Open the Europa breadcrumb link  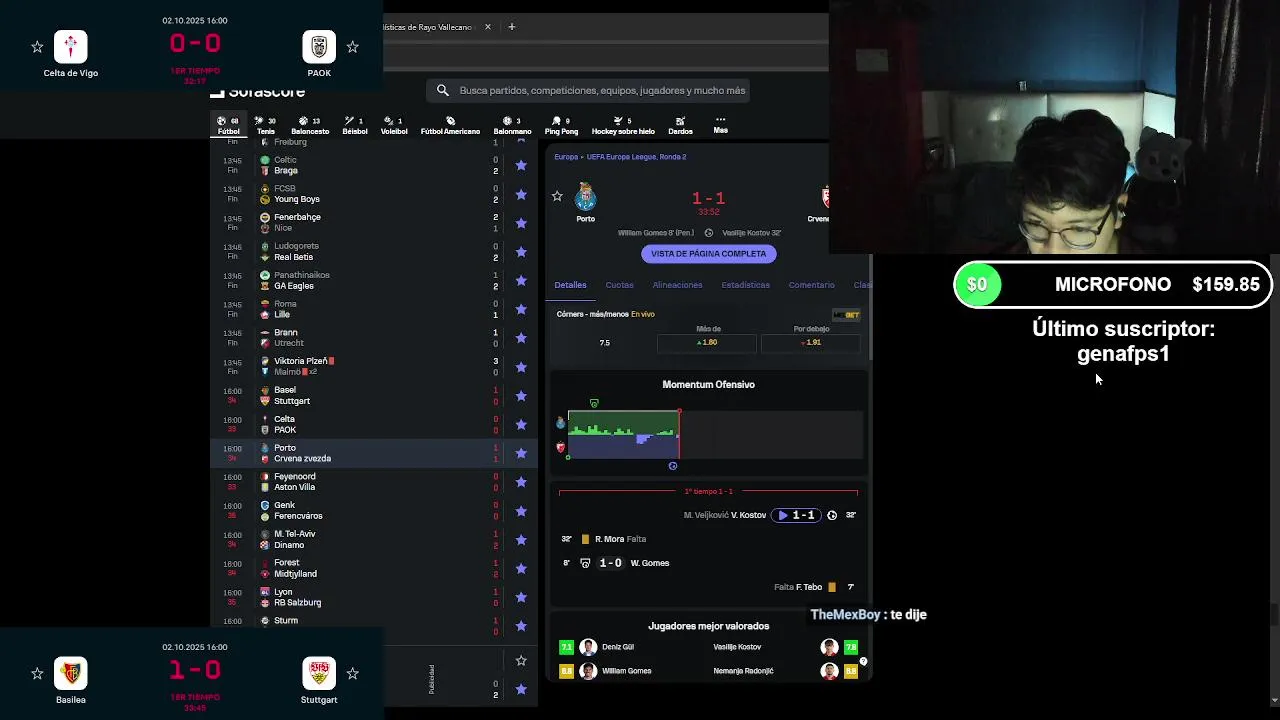566,157
